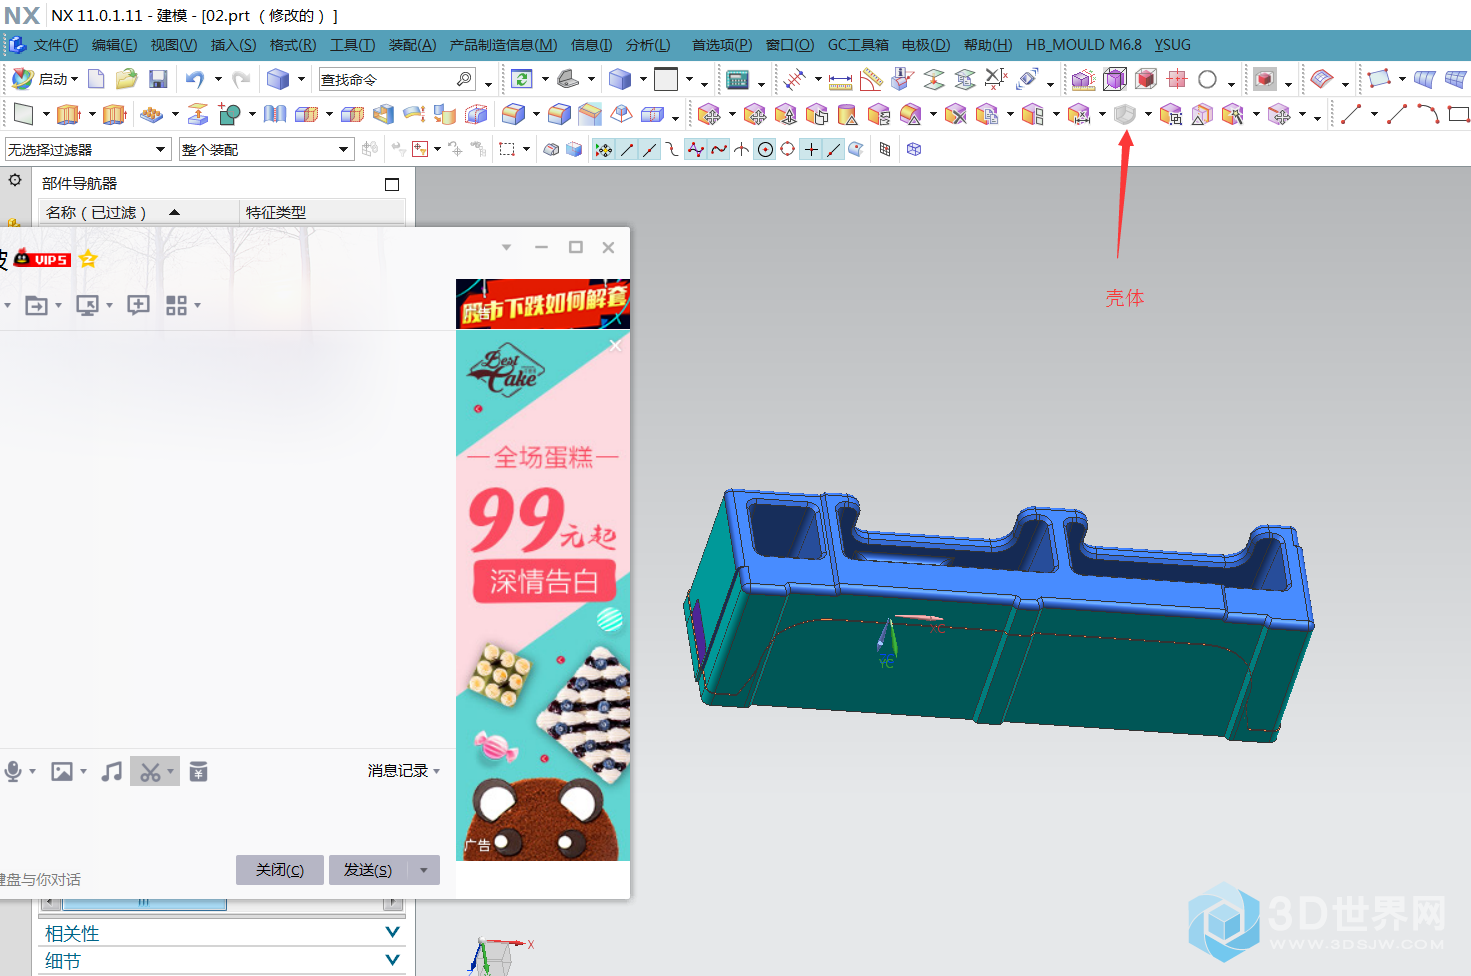Select the delete face icon
Viewport: 1471px width, 976px height.
click(x=956, y=115)
